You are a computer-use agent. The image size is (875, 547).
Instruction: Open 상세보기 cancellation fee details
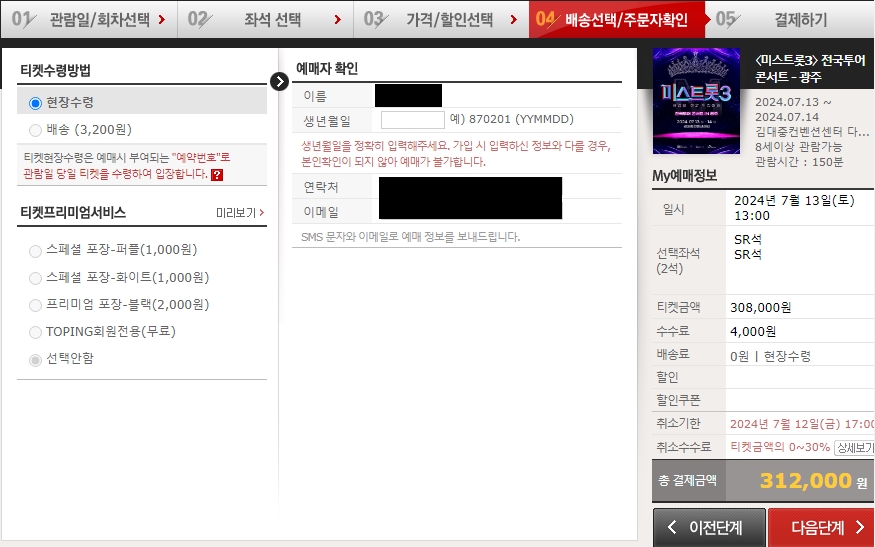tap(854, 448)
